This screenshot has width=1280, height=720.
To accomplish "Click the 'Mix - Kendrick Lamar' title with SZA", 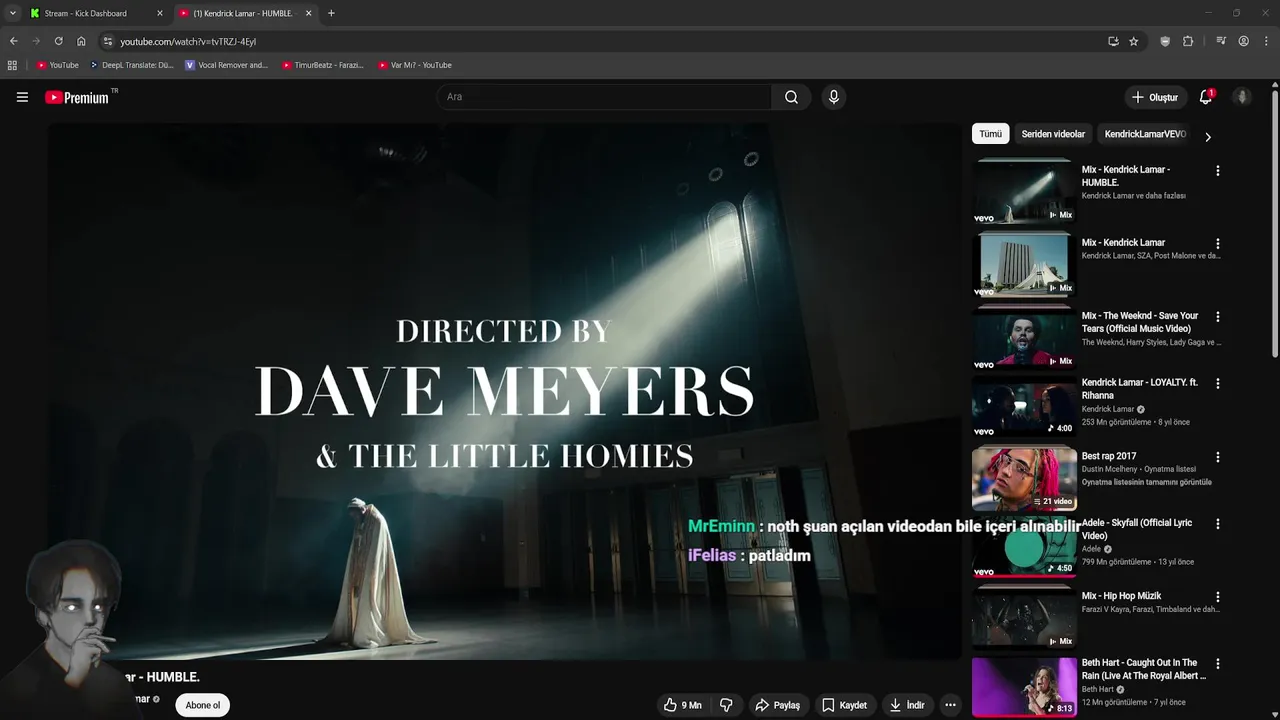I will [1123, 243].
